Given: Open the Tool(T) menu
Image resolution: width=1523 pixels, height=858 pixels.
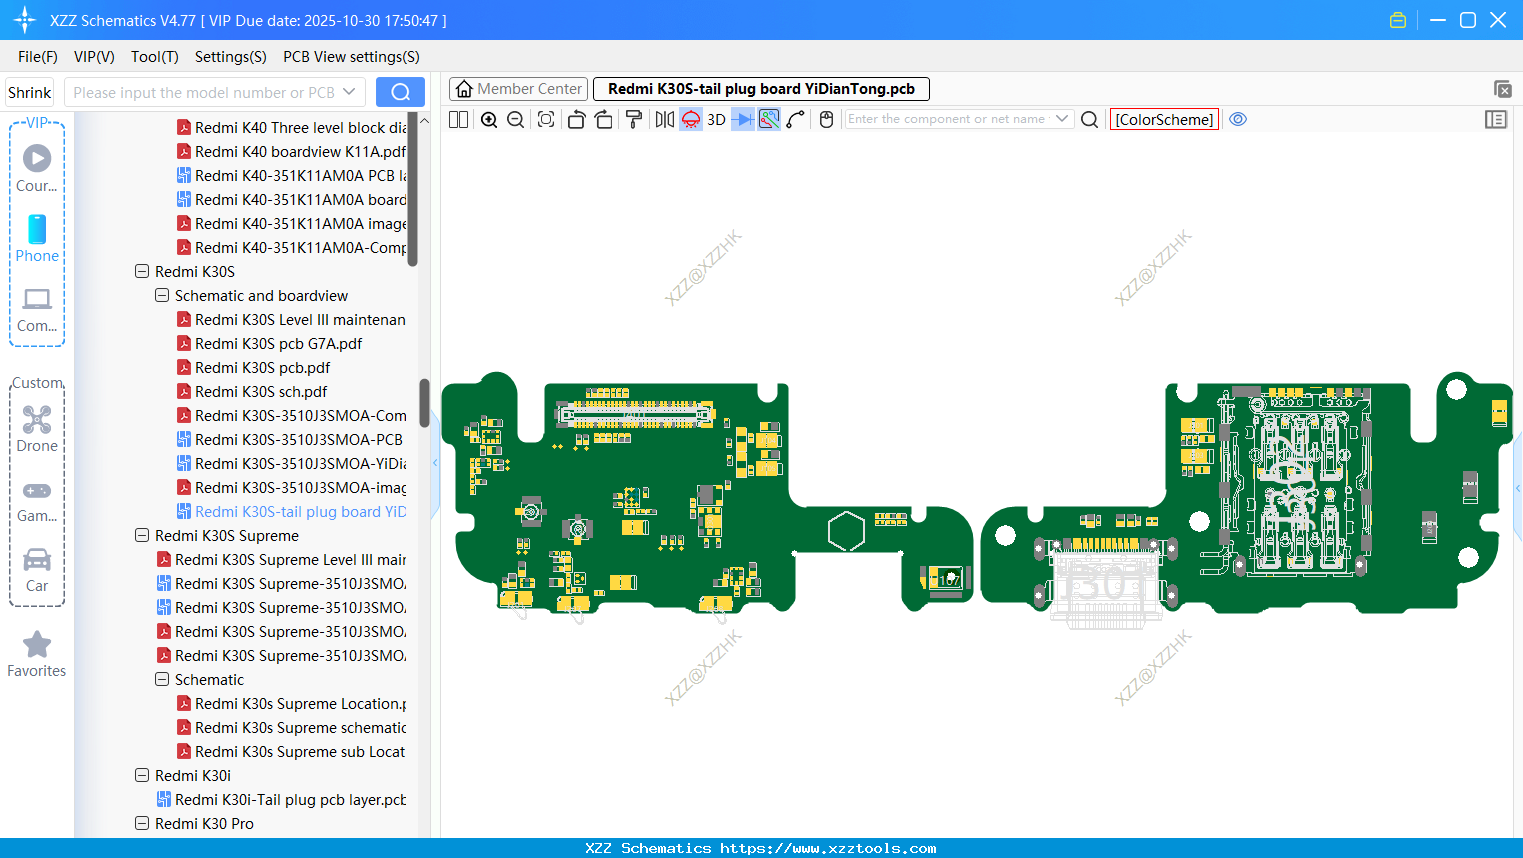Looking at the screenshot, I should (x=154, y=57).
